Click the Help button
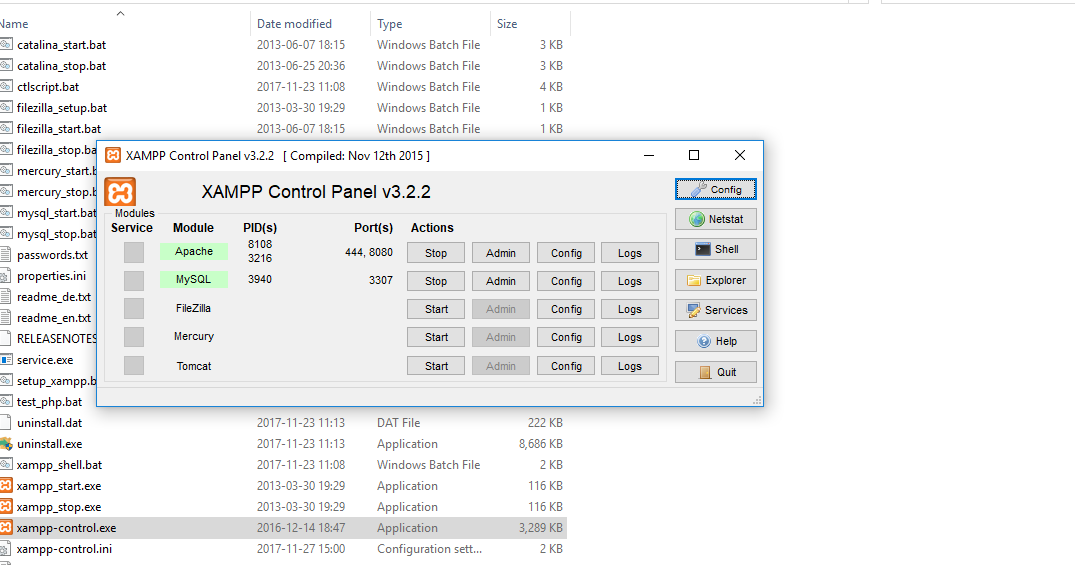 click(x=716, y=341)
